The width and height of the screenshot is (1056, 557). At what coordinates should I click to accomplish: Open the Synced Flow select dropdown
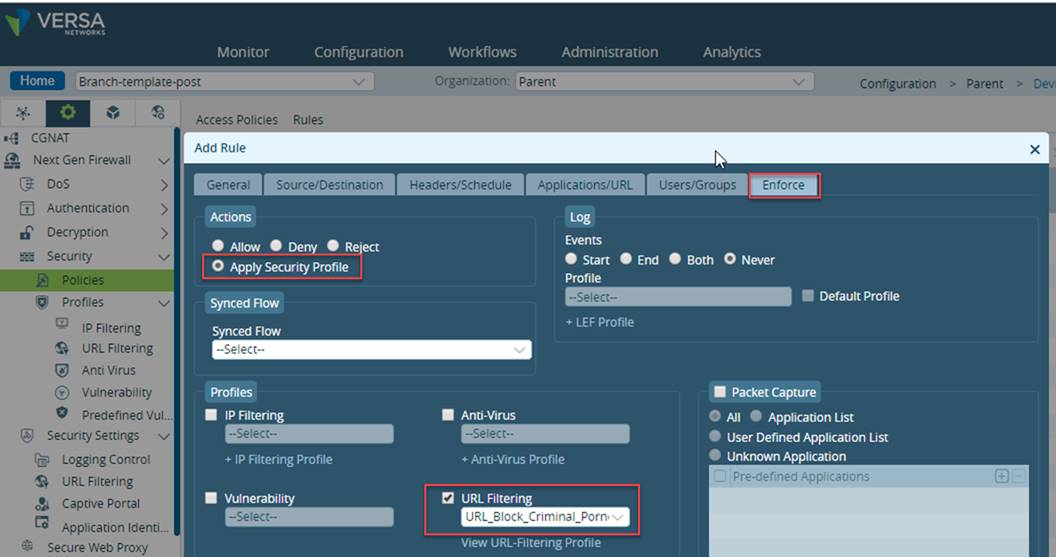(x=372, y=350)
